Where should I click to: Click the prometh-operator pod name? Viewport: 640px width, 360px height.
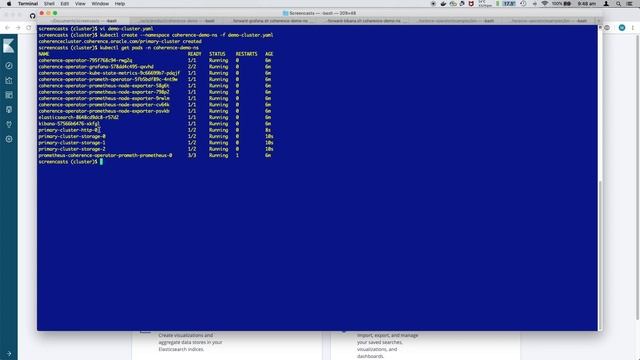tap(108, 79)
